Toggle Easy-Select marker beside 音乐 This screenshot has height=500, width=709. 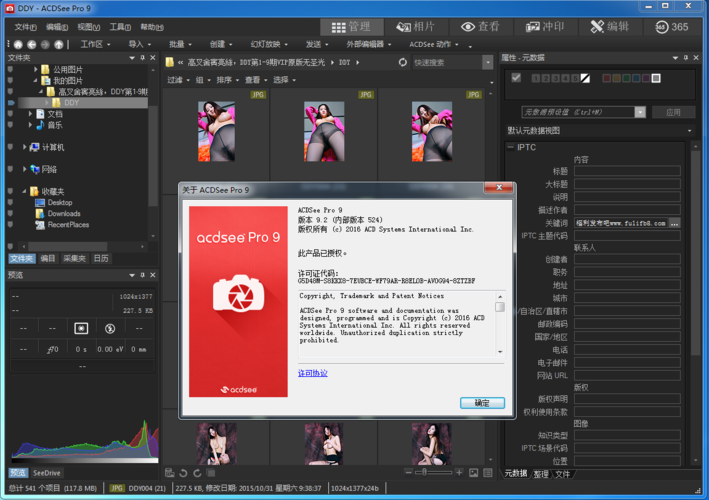point(10,125)
